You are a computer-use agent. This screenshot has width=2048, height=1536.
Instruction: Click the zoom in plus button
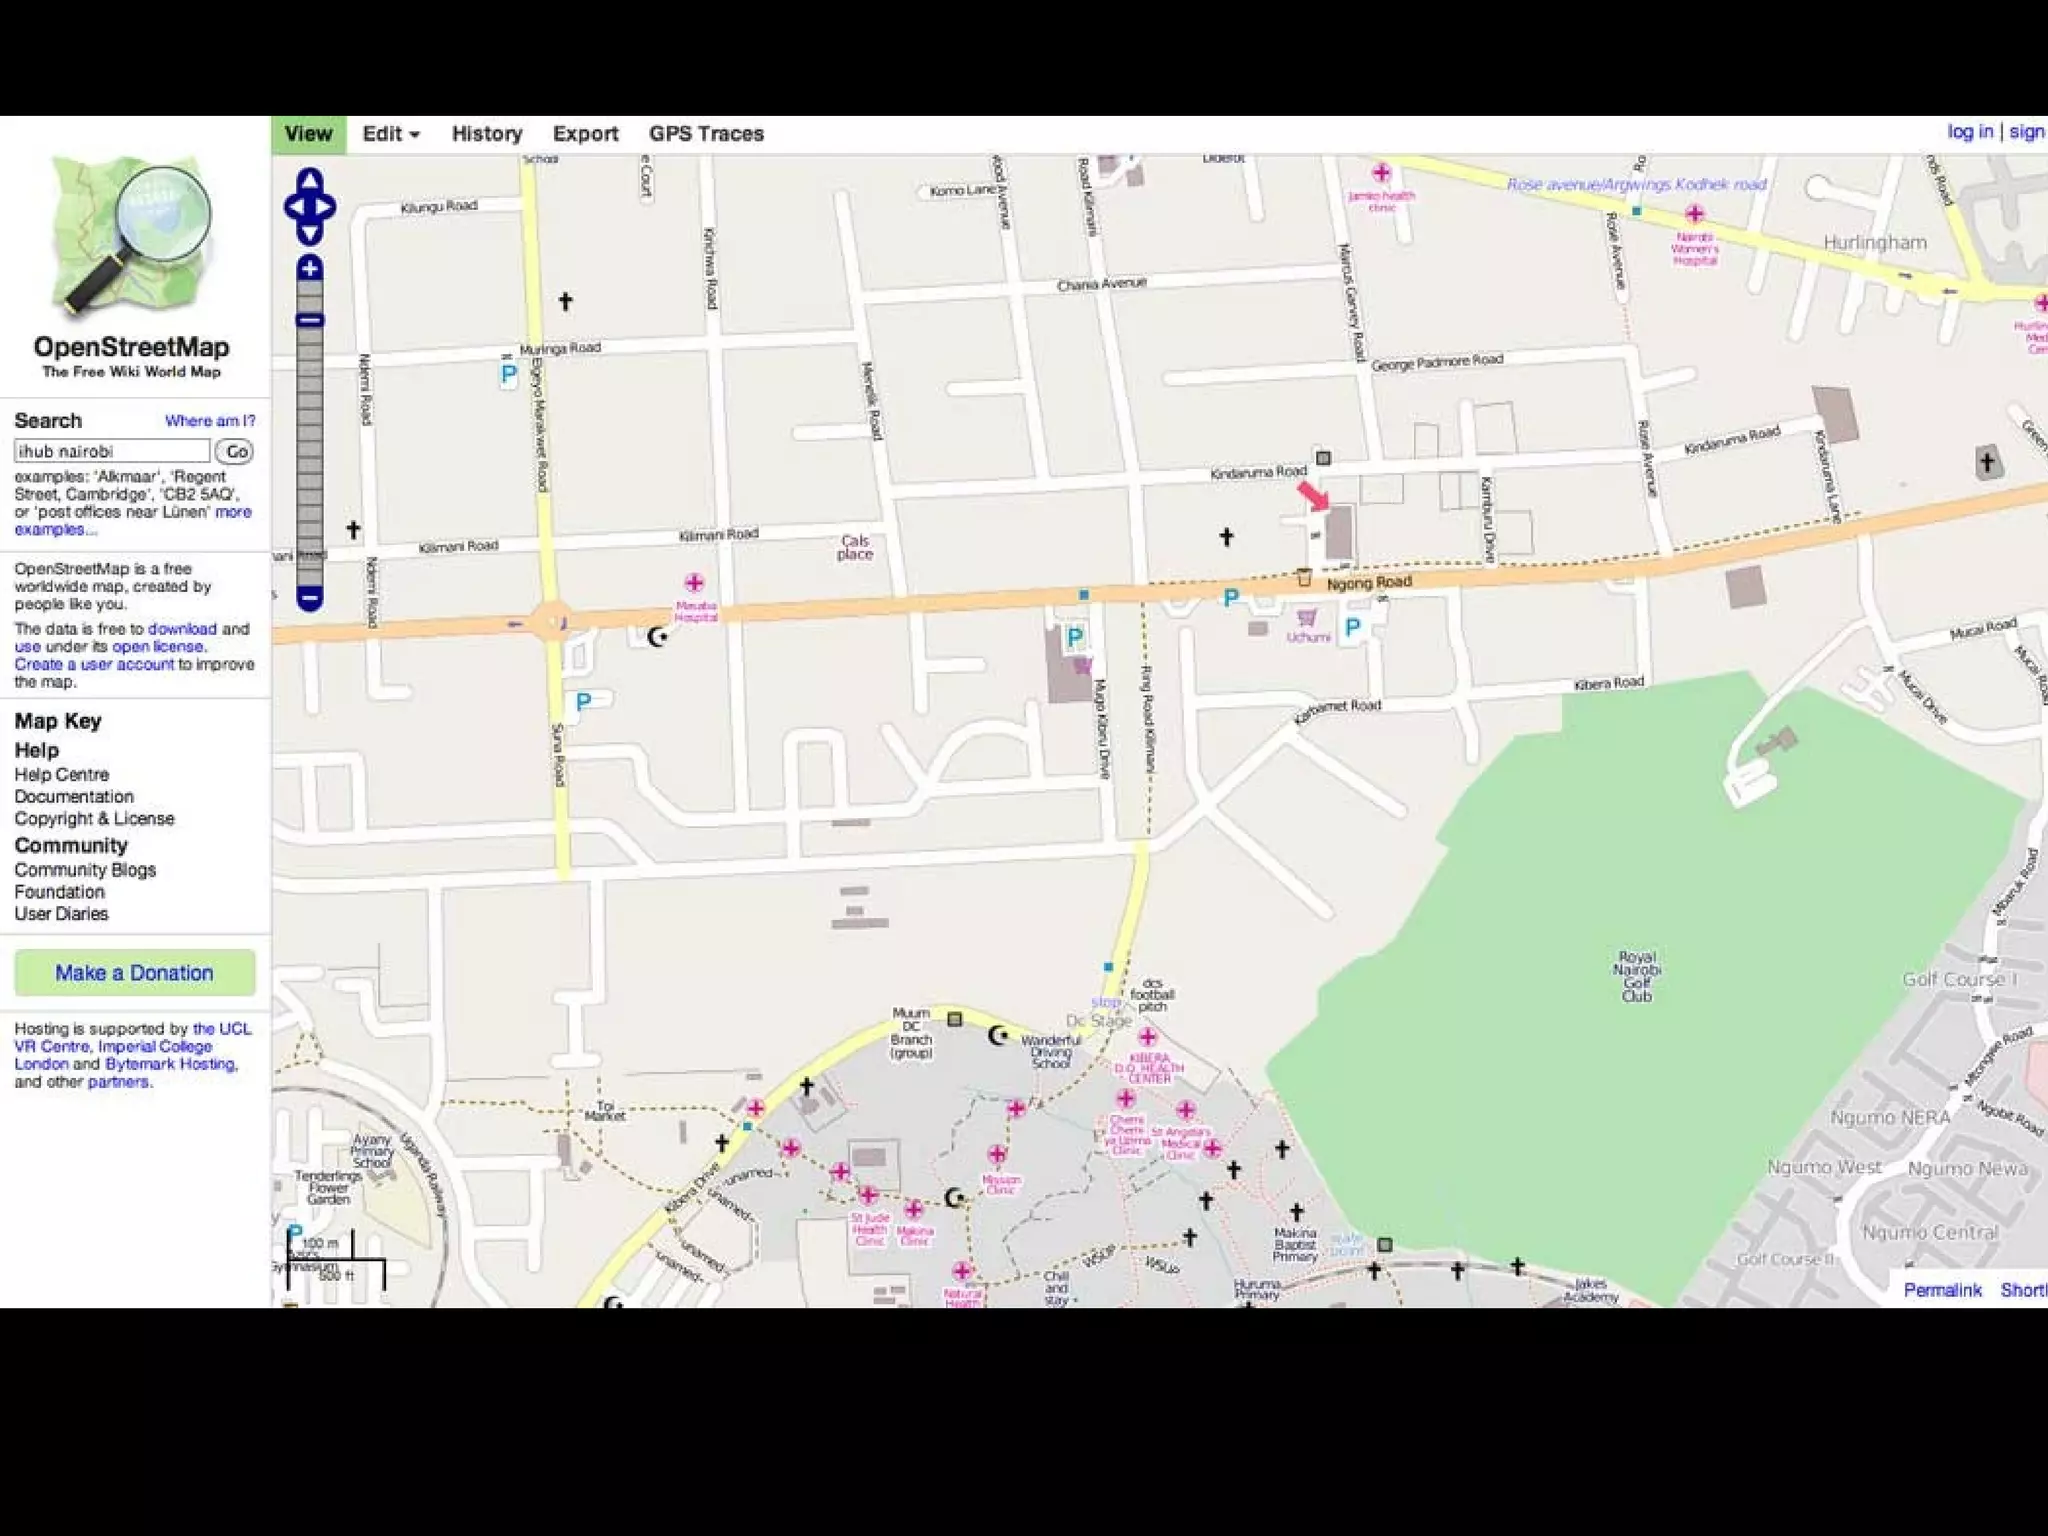click(310, 268)
